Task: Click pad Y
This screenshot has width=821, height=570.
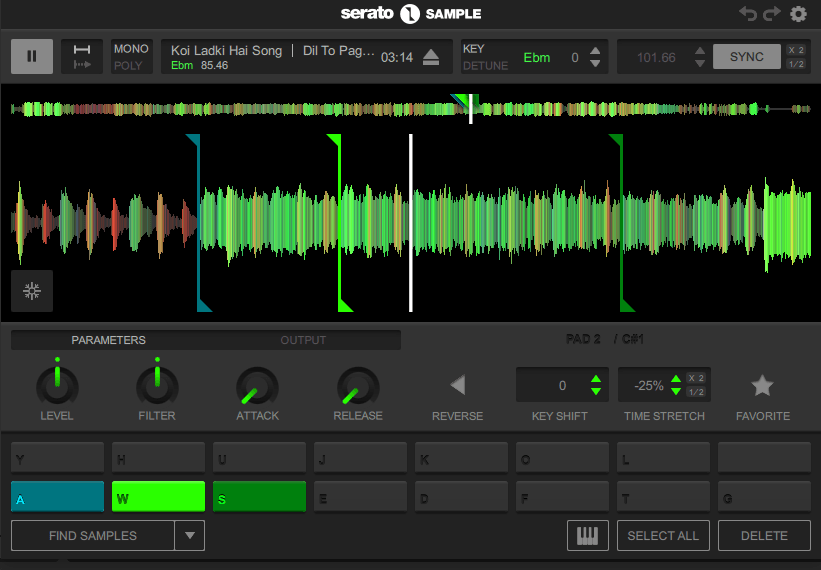Action: [58, 457]
